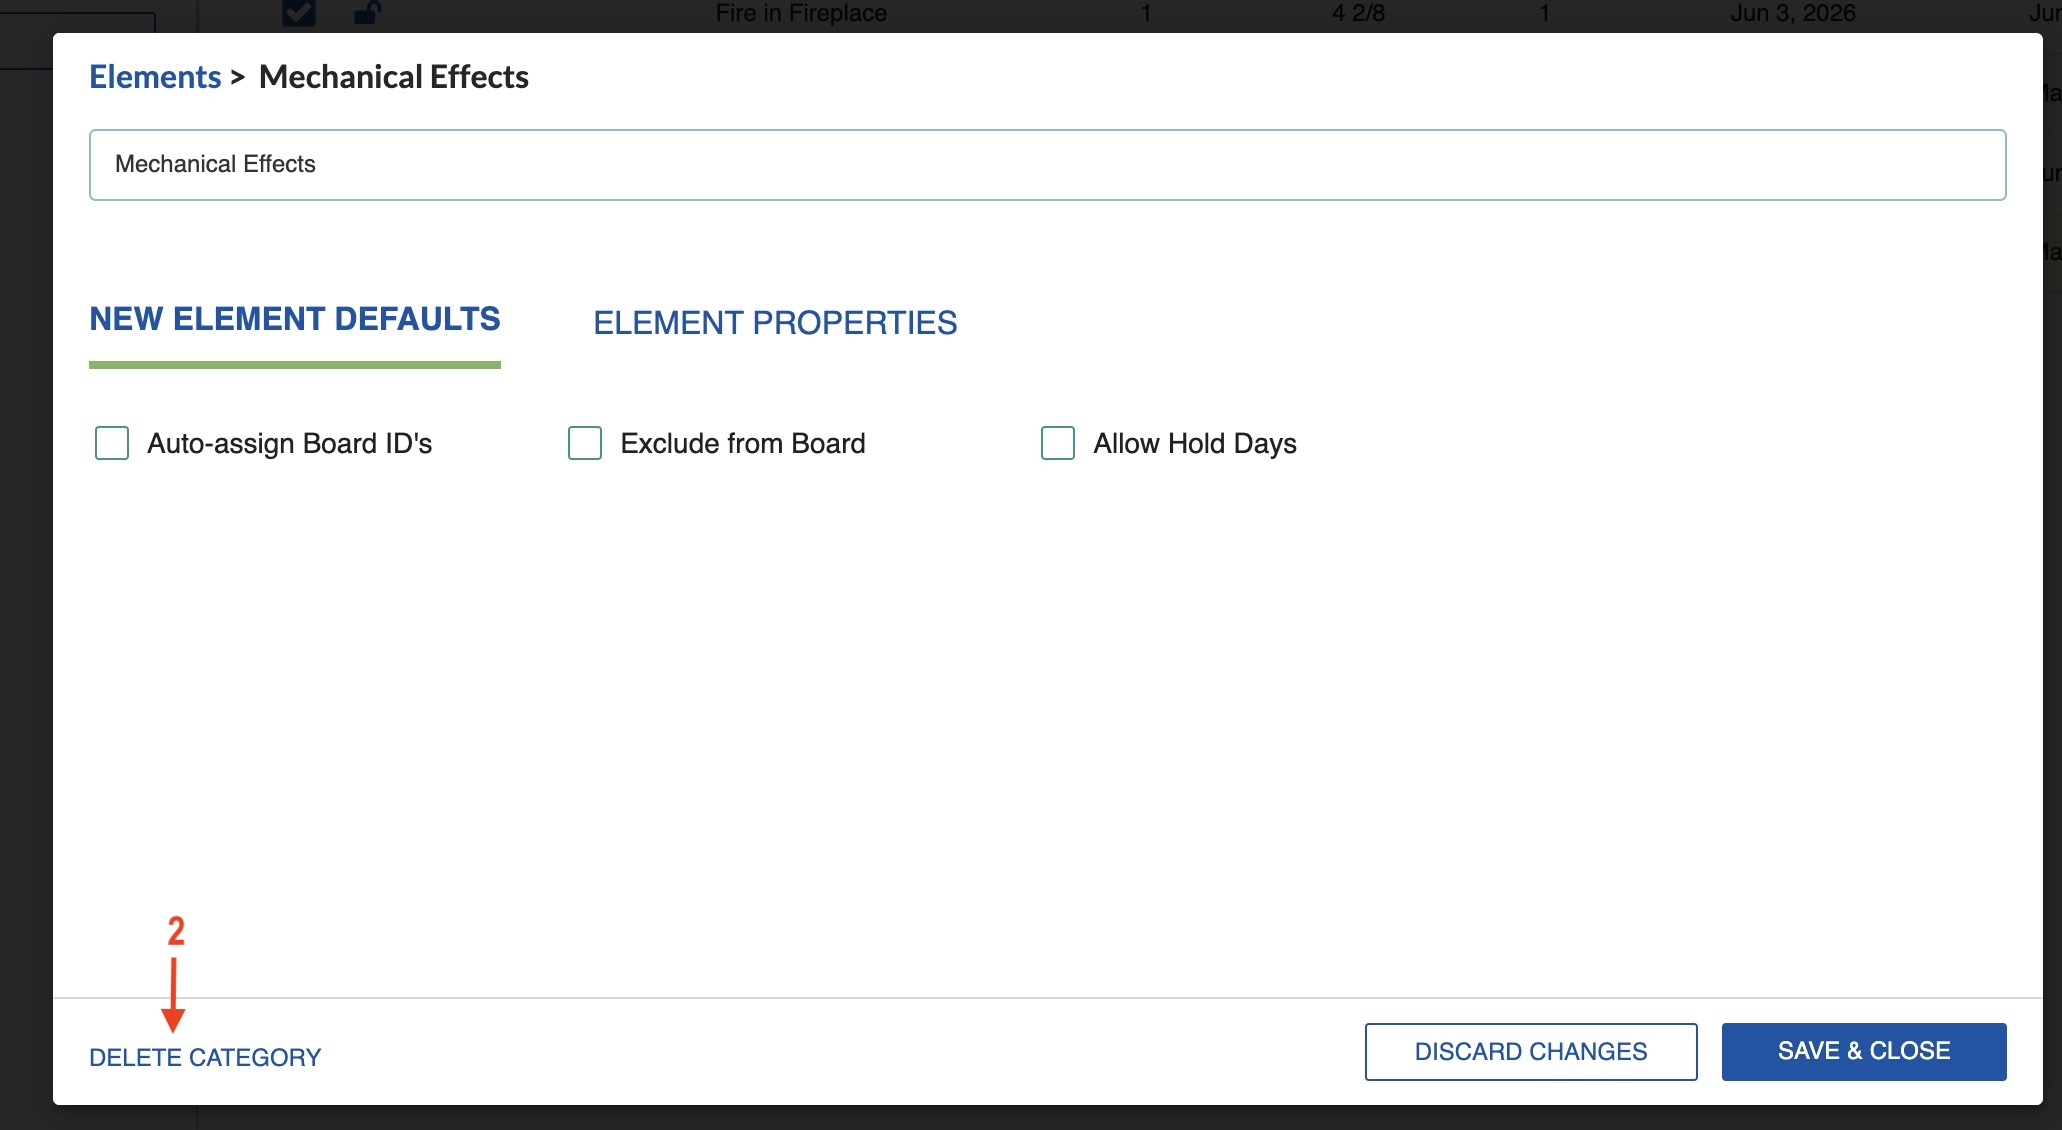Click the unlocked padlock icon in background row
The width and height of the screenshot is (2062, 1130).
(x=367, y=13)
